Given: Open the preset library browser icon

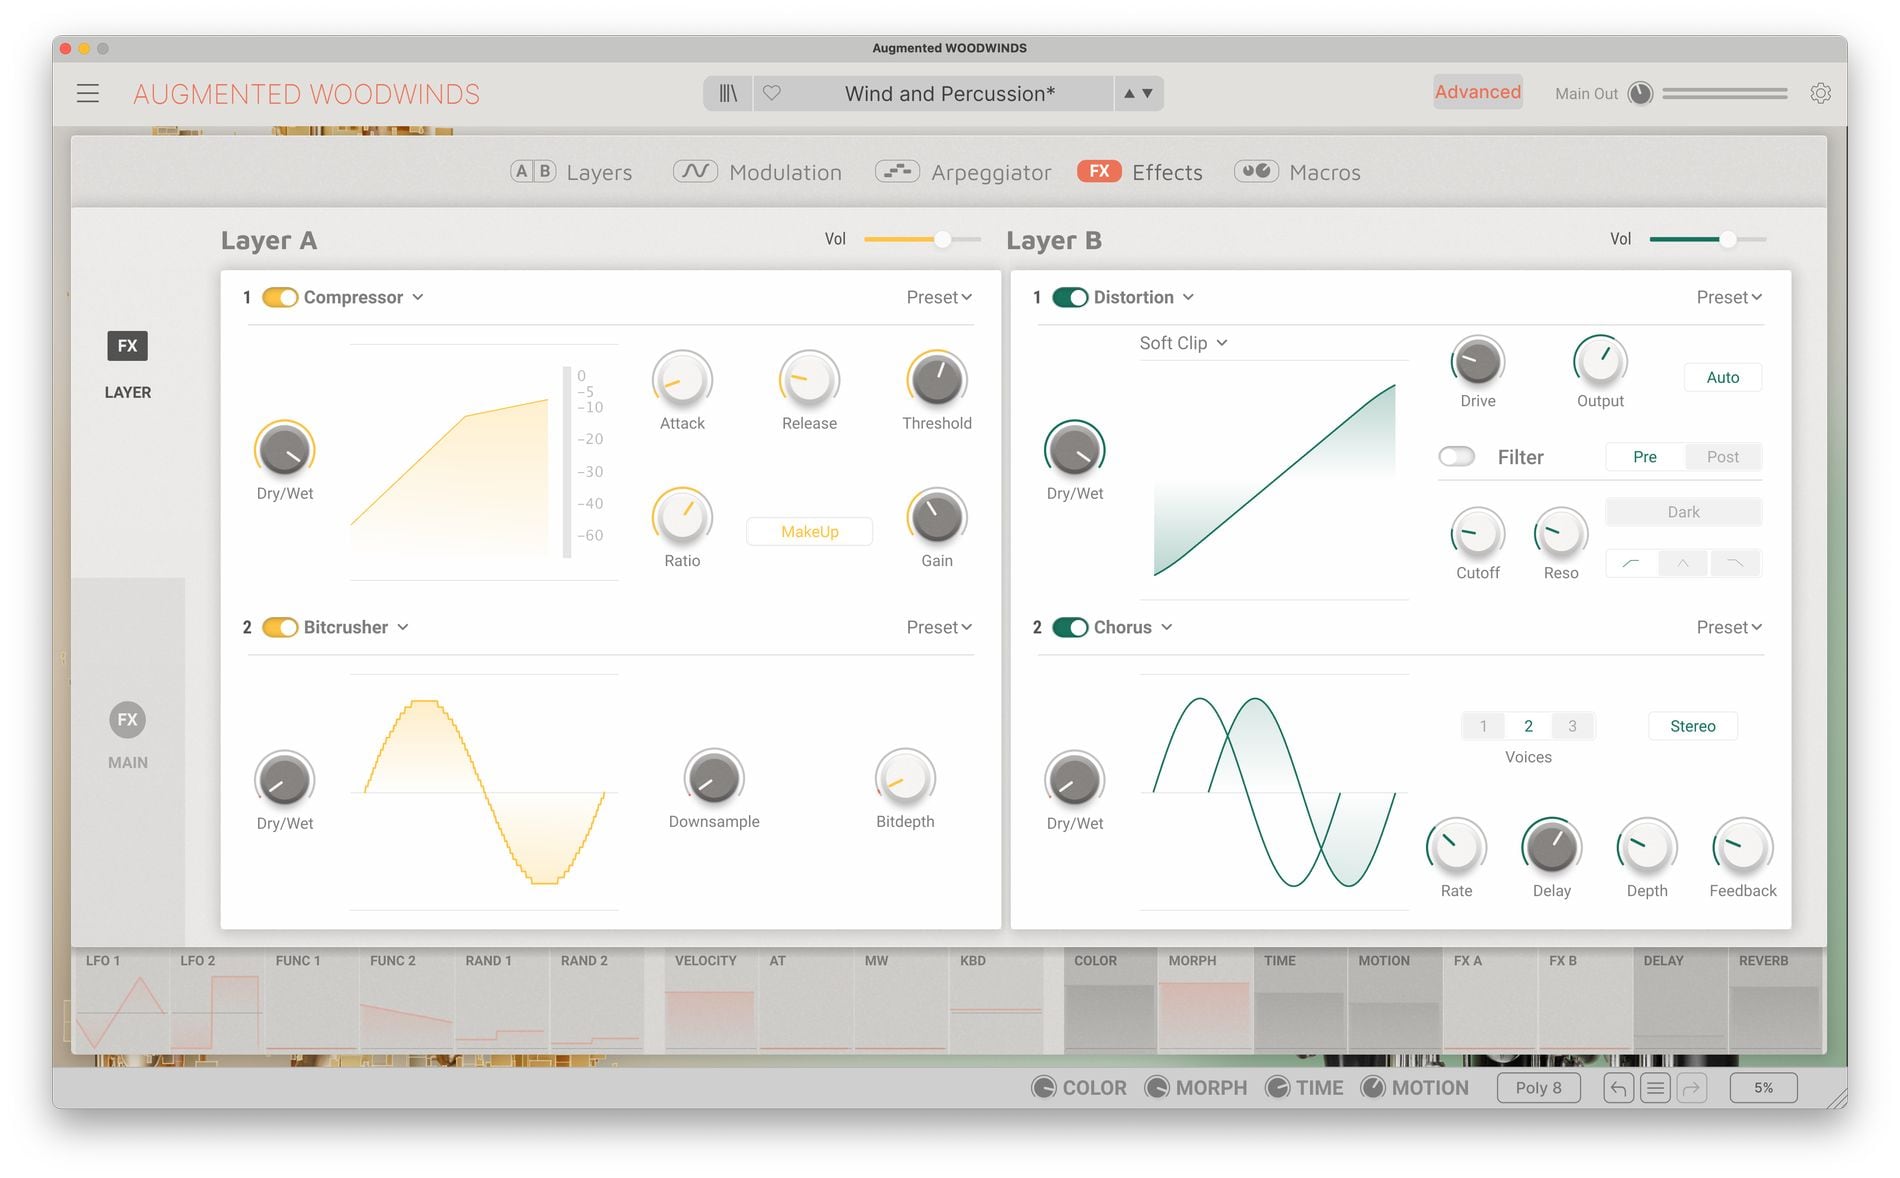Looking at the screenshot, I should point(728,94).
